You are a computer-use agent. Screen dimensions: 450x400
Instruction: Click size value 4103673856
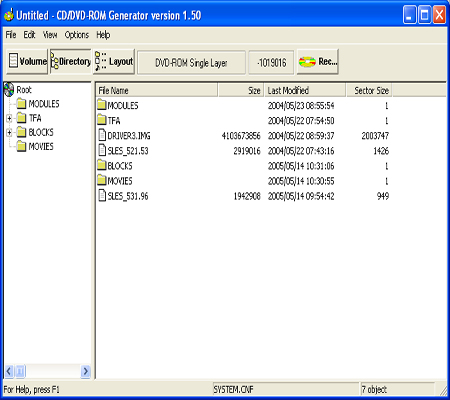tap(241, 136)
